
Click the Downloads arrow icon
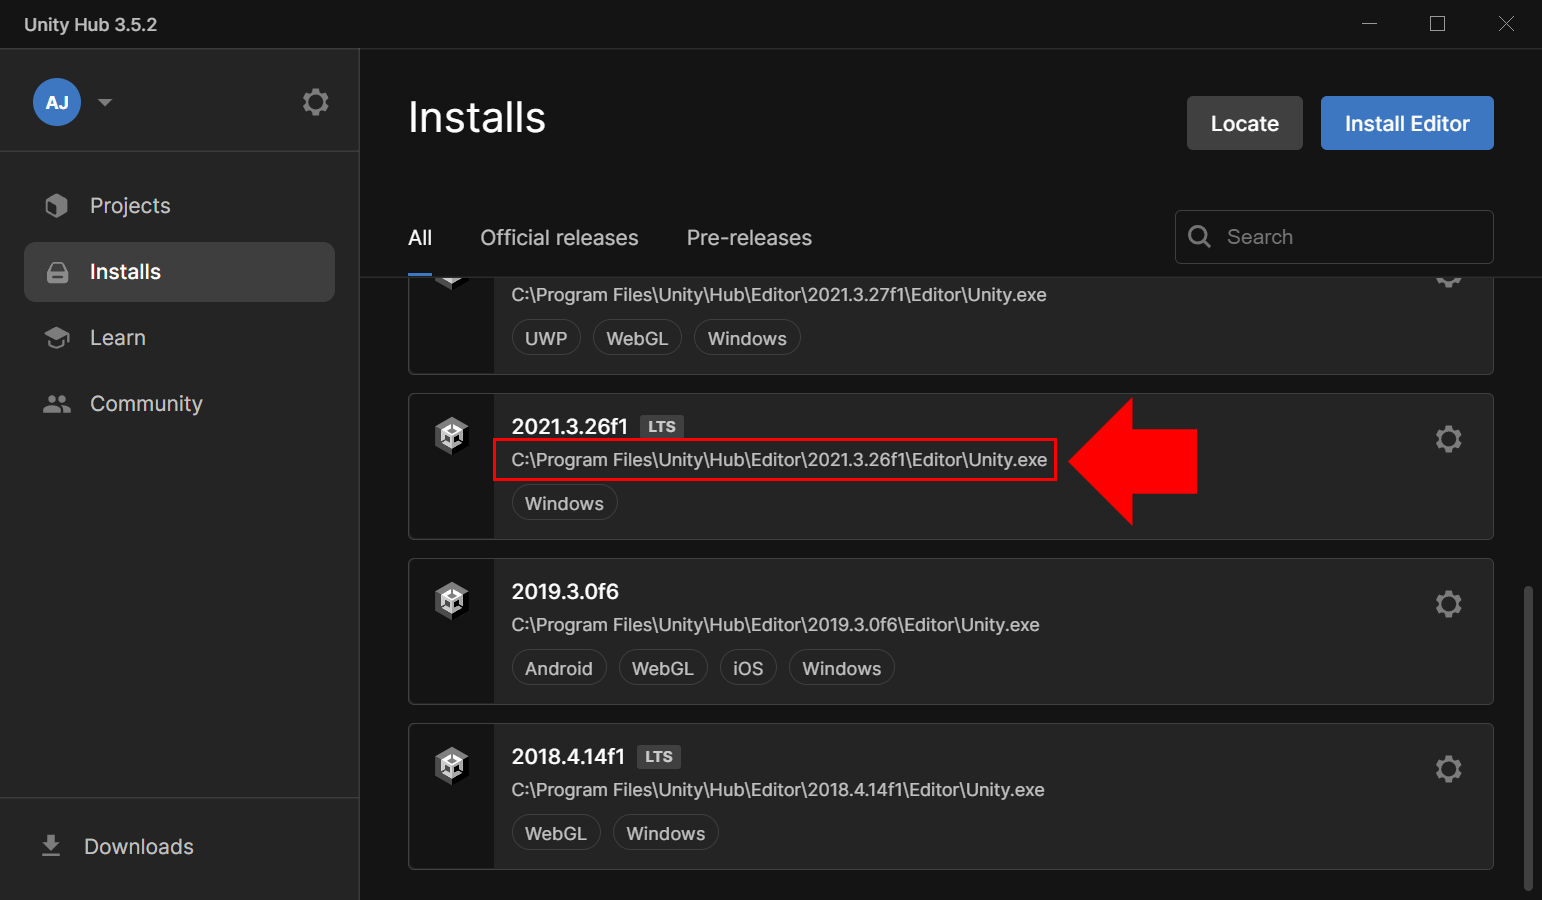[51, 847]
